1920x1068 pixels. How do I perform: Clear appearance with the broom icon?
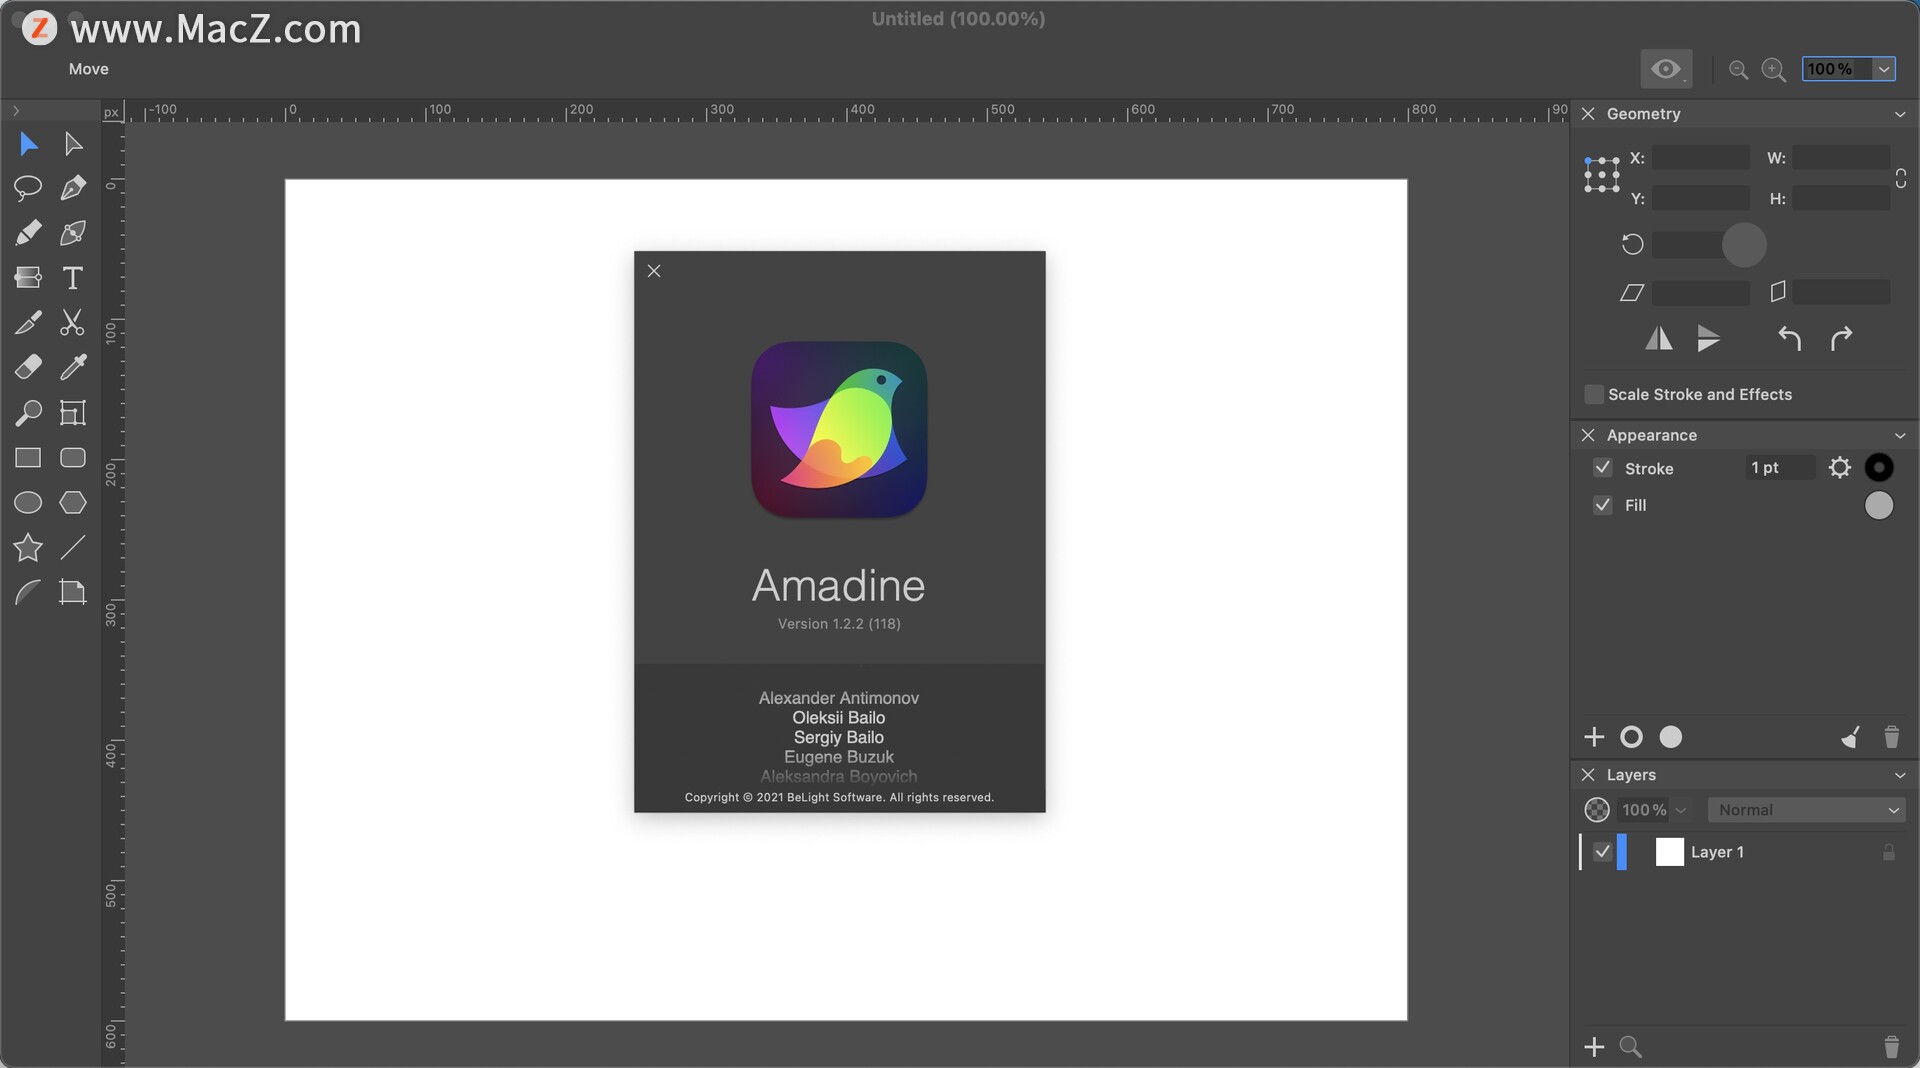pyautogui.click(x=1850, y=737)
